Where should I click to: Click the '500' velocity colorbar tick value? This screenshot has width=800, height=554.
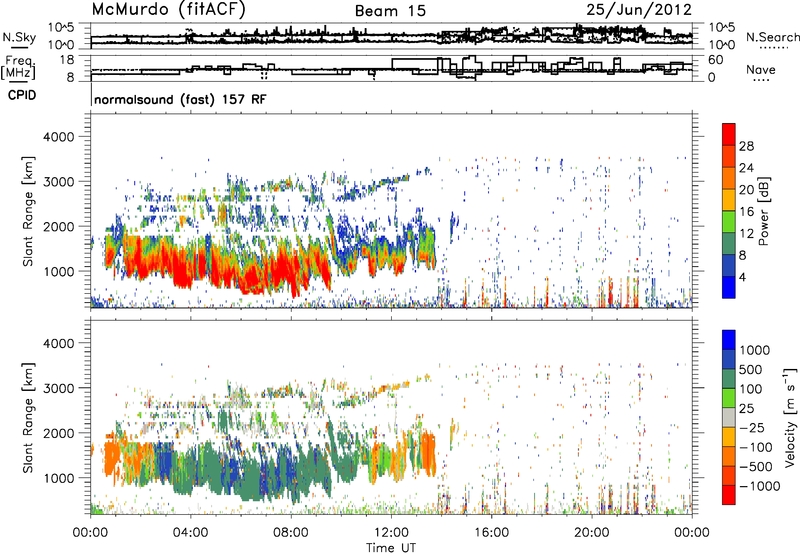click(x=752, y=369)
